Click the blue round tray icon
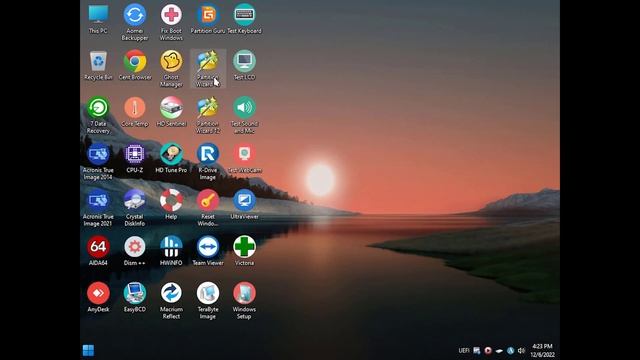Viewport: 640px width, 360px height. (510, 350)
